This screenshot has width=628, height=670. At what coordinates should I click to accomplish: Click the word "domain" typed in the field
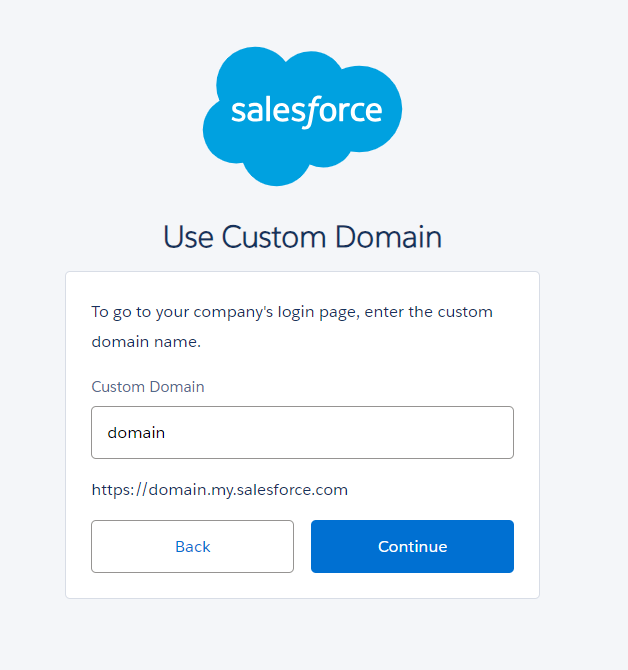pos(136,433)
